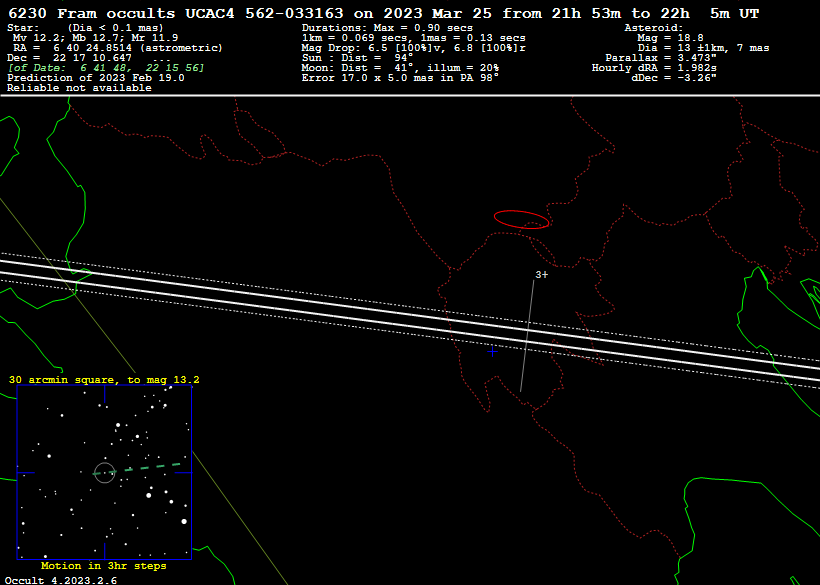Click 'Durations: Max = 0.90 secs' text
The height and width of the screenshot is (585, 820).
[387, 28]
